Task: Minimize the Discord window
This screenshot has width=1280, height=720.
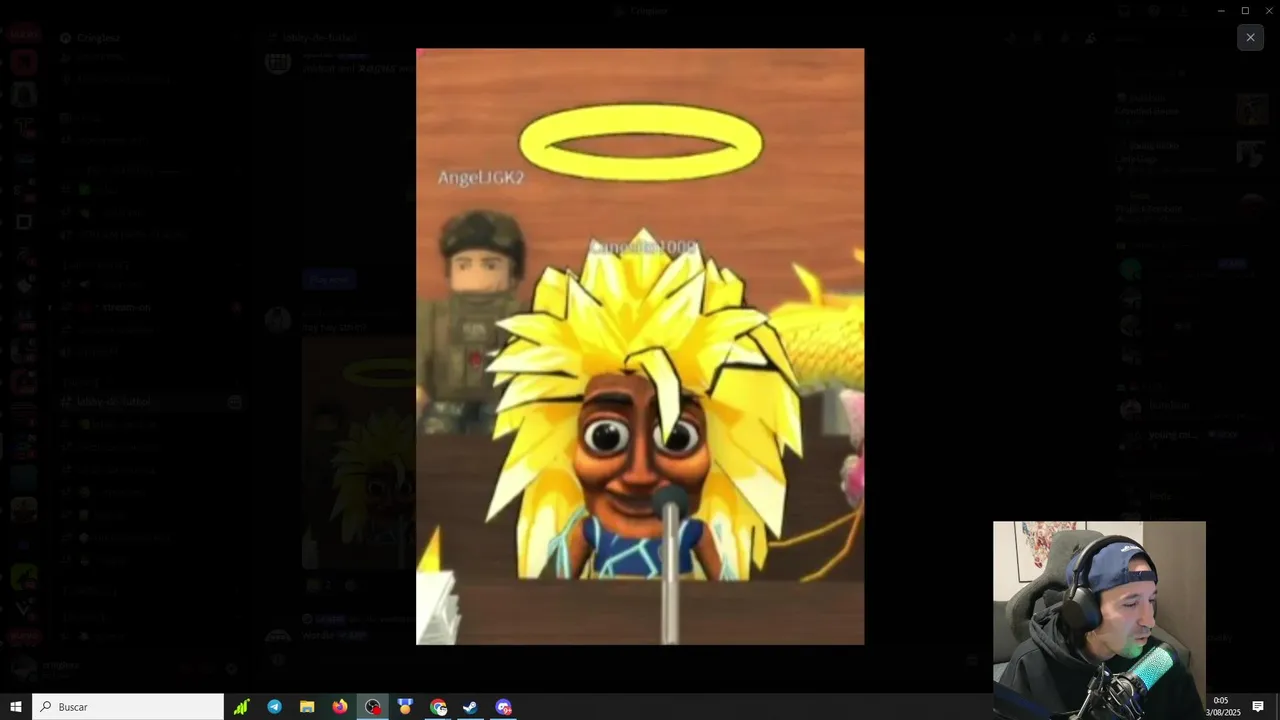Action: (x=1221, y=10)
